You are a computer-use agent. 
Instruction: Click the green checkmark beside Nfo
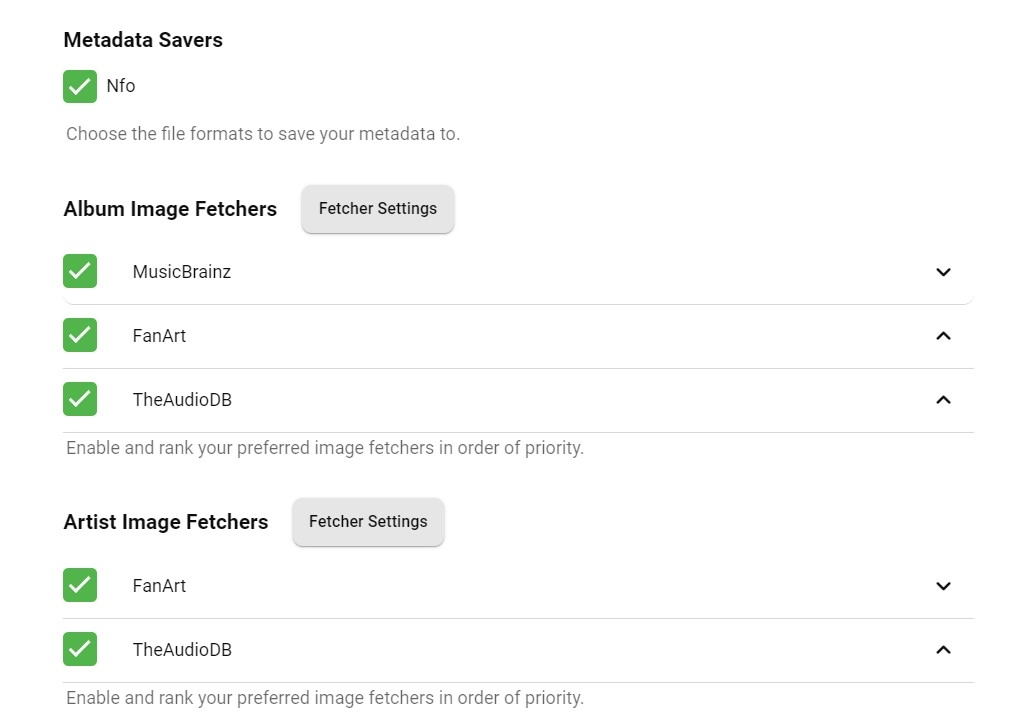80,86
